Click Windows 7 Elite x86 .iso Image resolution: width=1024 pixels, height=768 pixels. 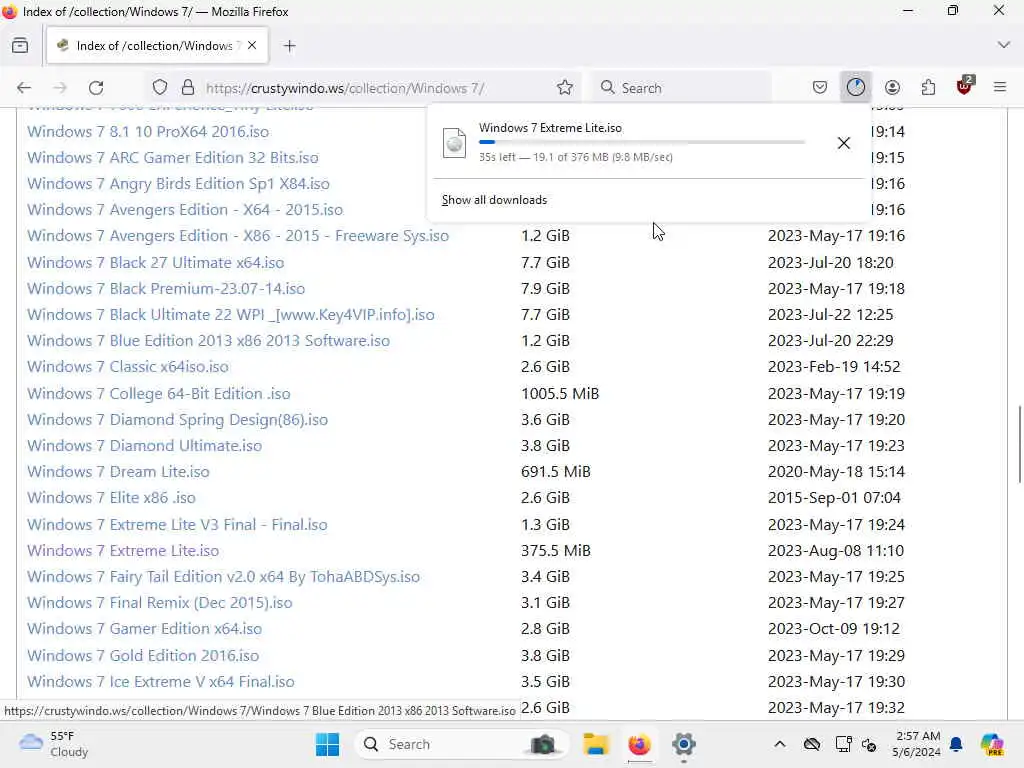coord(112,498)
